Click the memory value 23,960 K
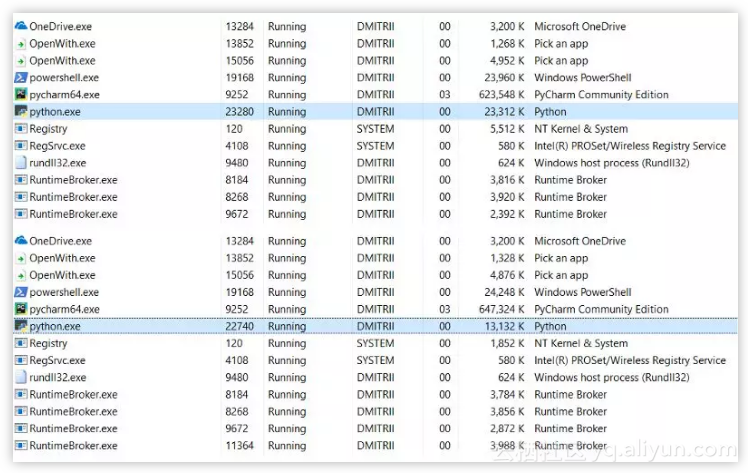The height and width of the screenshot is (473, 748). point(504,77)
